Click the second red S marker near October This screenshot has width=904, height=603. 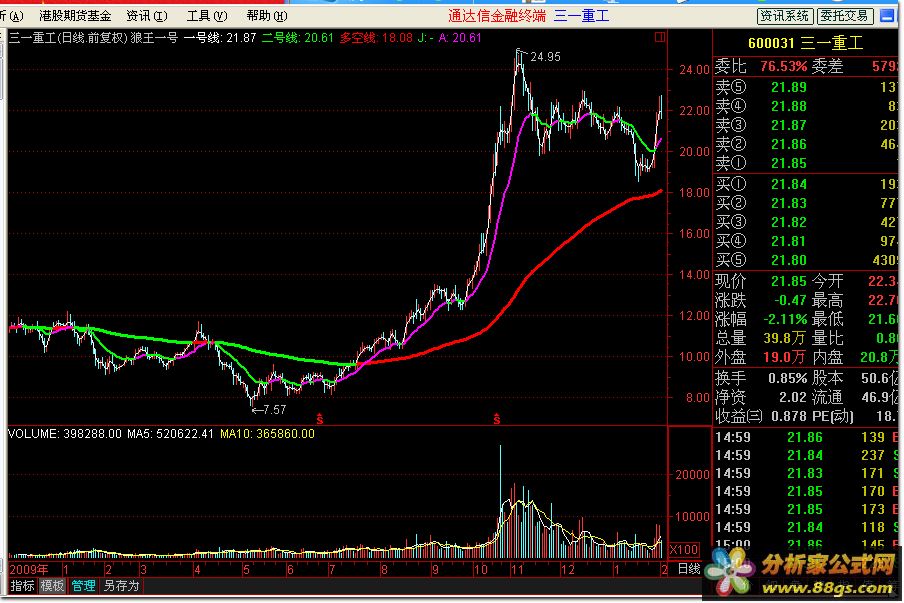tap(497, 419)
